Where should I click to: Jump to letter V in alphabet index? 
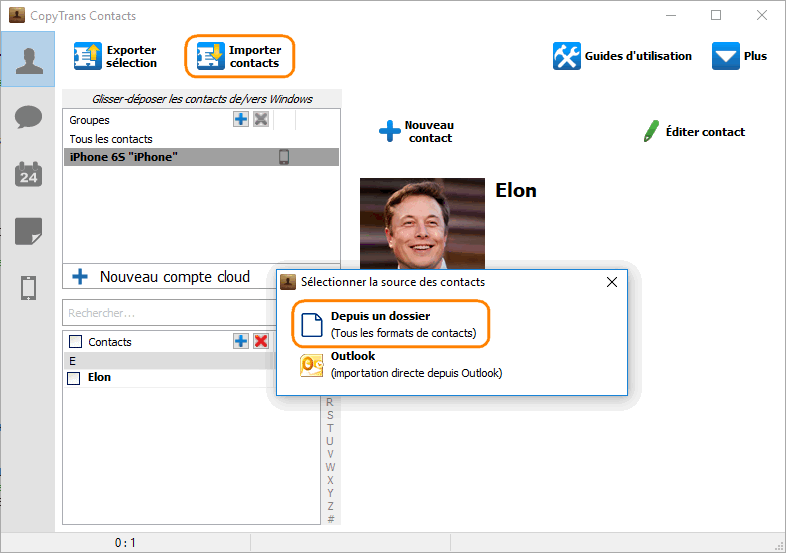pyautogui.click(x=330, y=454)
